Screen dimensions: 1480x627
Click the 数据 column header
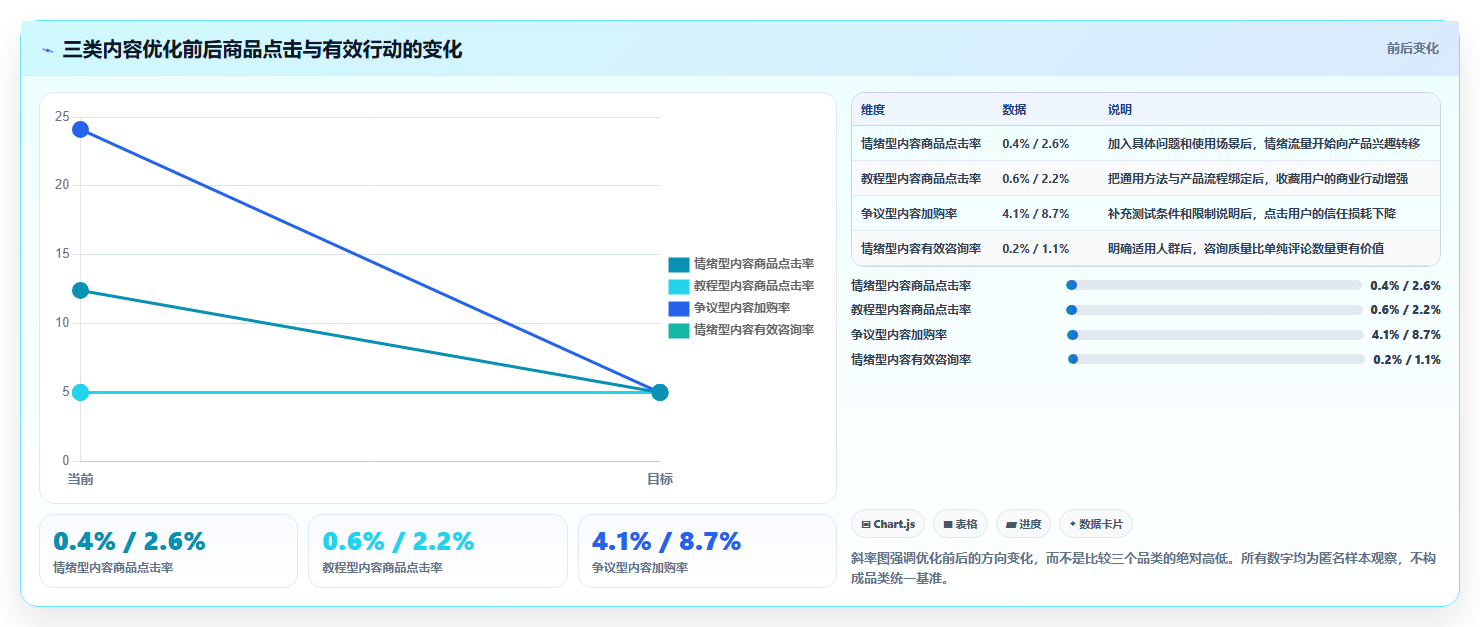click(1014, 110)
